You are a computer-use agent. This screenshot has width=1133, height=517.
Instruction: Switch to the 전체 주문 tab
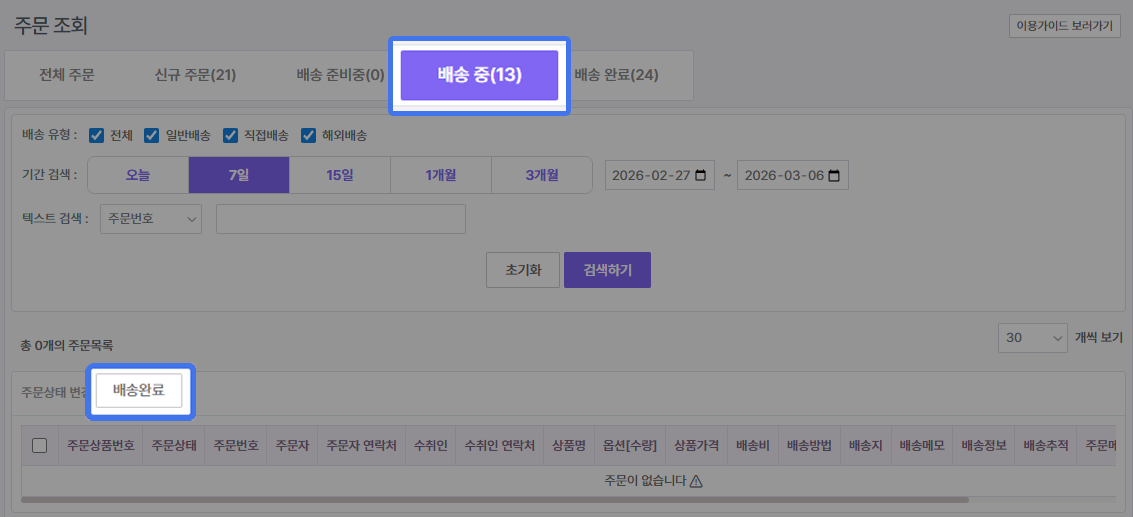(x=67, y=76)
